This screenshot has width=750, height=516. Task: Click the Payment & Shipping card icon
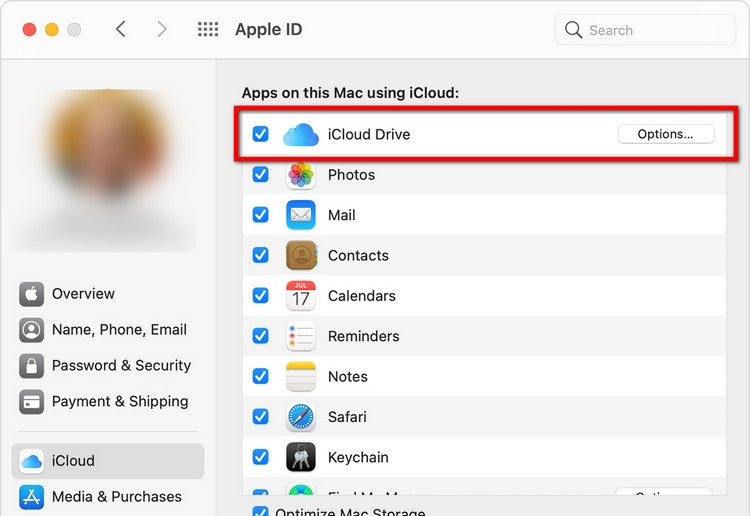(x=32, y=401)
